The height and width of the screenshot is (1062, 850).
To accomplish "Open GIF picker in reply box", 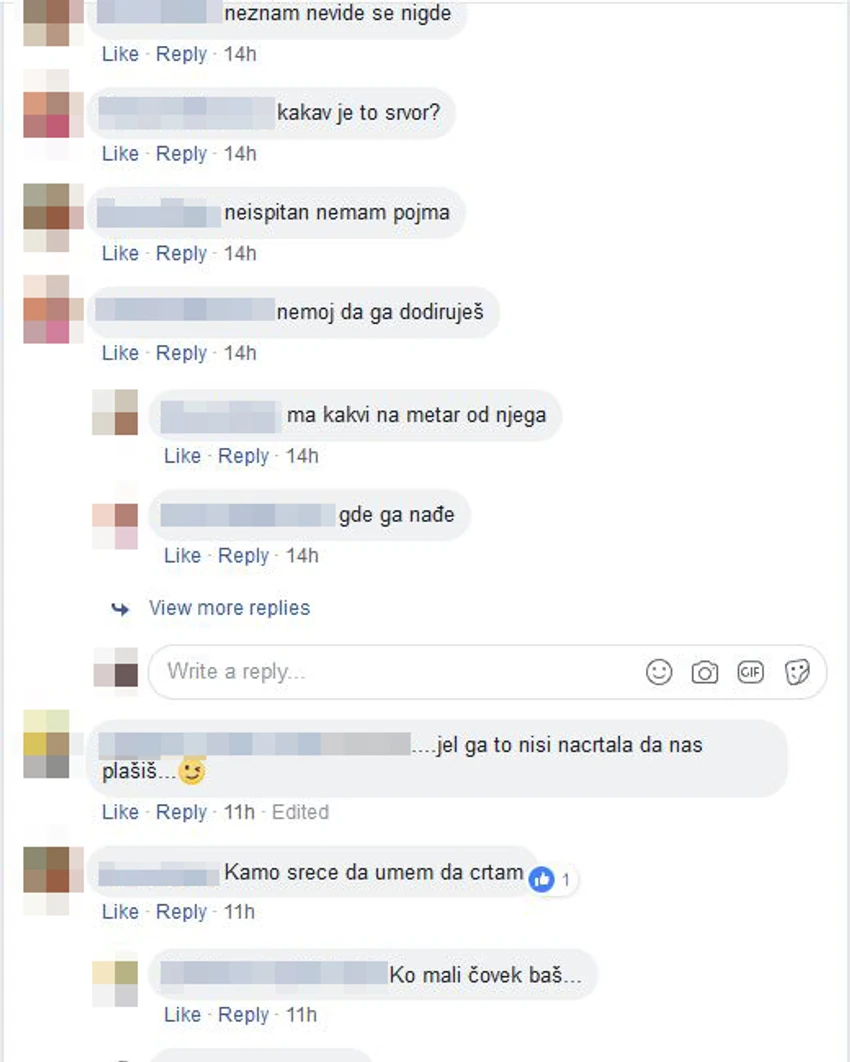I will pos(750,672).
